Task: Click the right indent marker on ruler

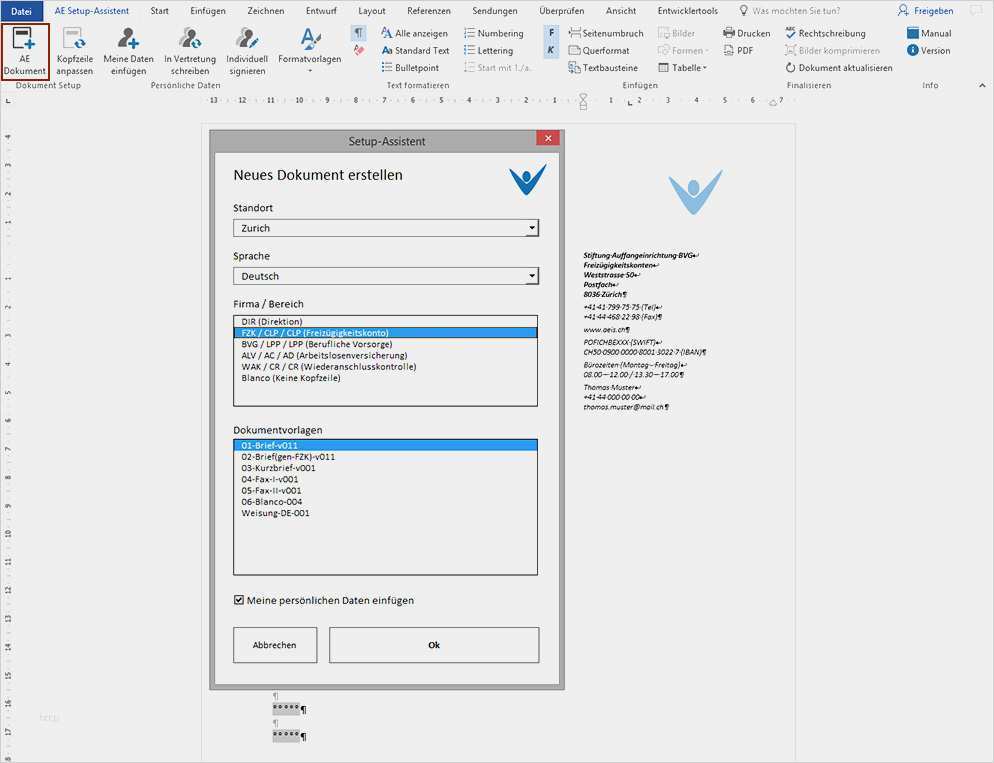Action: (x=773, y=102)
